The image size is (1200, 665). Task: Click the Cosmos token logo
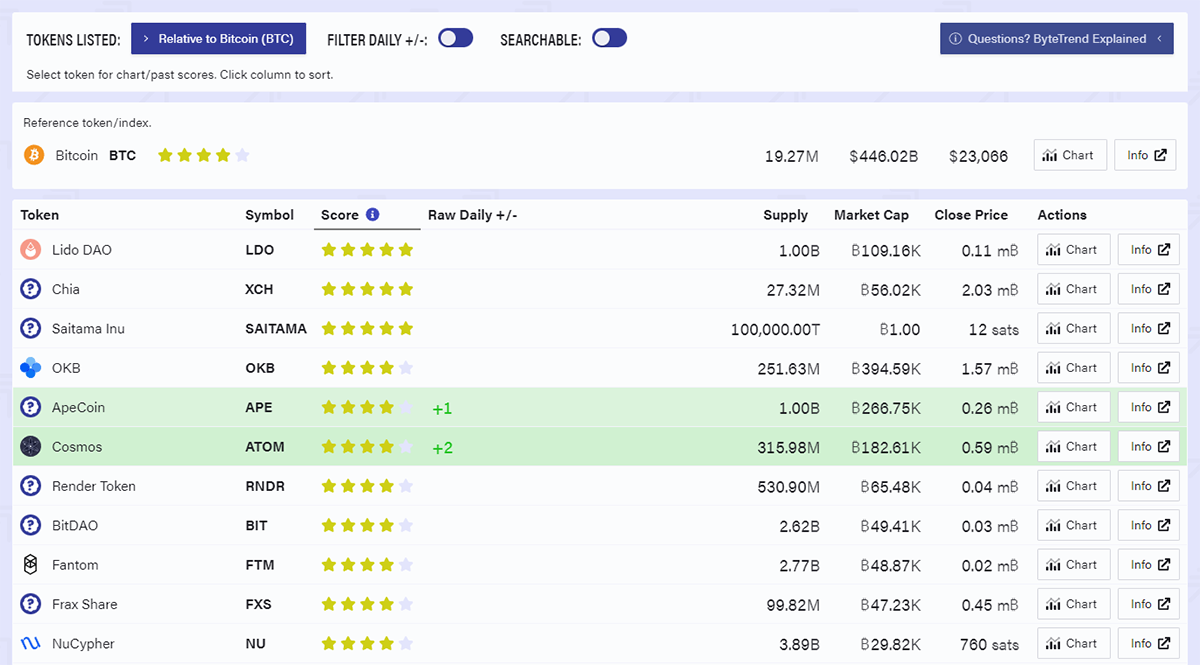click(30, 447)
